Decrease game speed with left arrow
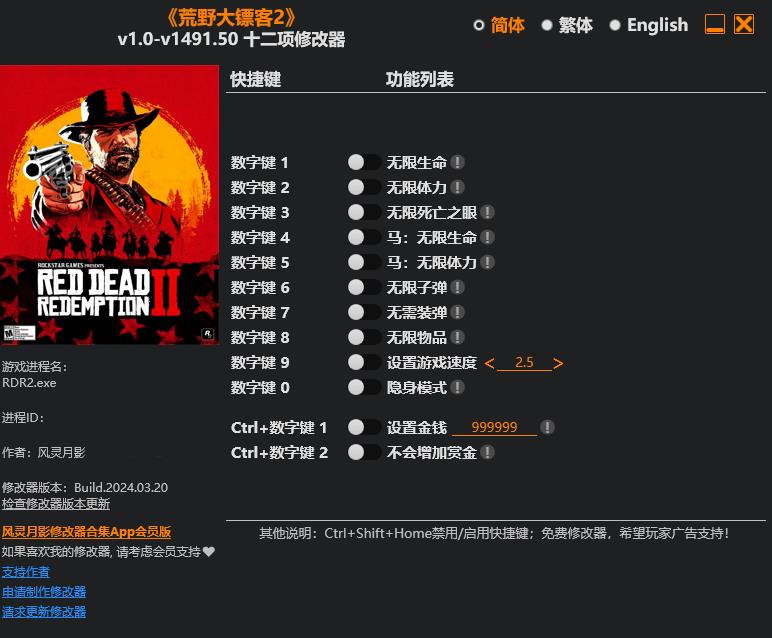Image resolution: width=772 pixels, height=638 pixels. click(489, 363)
